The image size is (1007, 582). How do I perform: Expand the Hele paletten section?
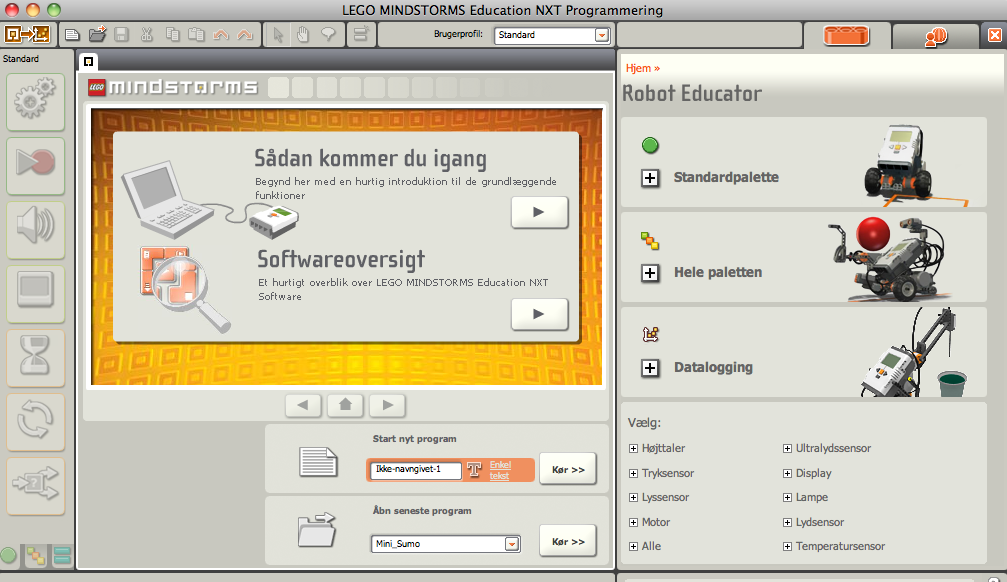(x=650, y=273)
